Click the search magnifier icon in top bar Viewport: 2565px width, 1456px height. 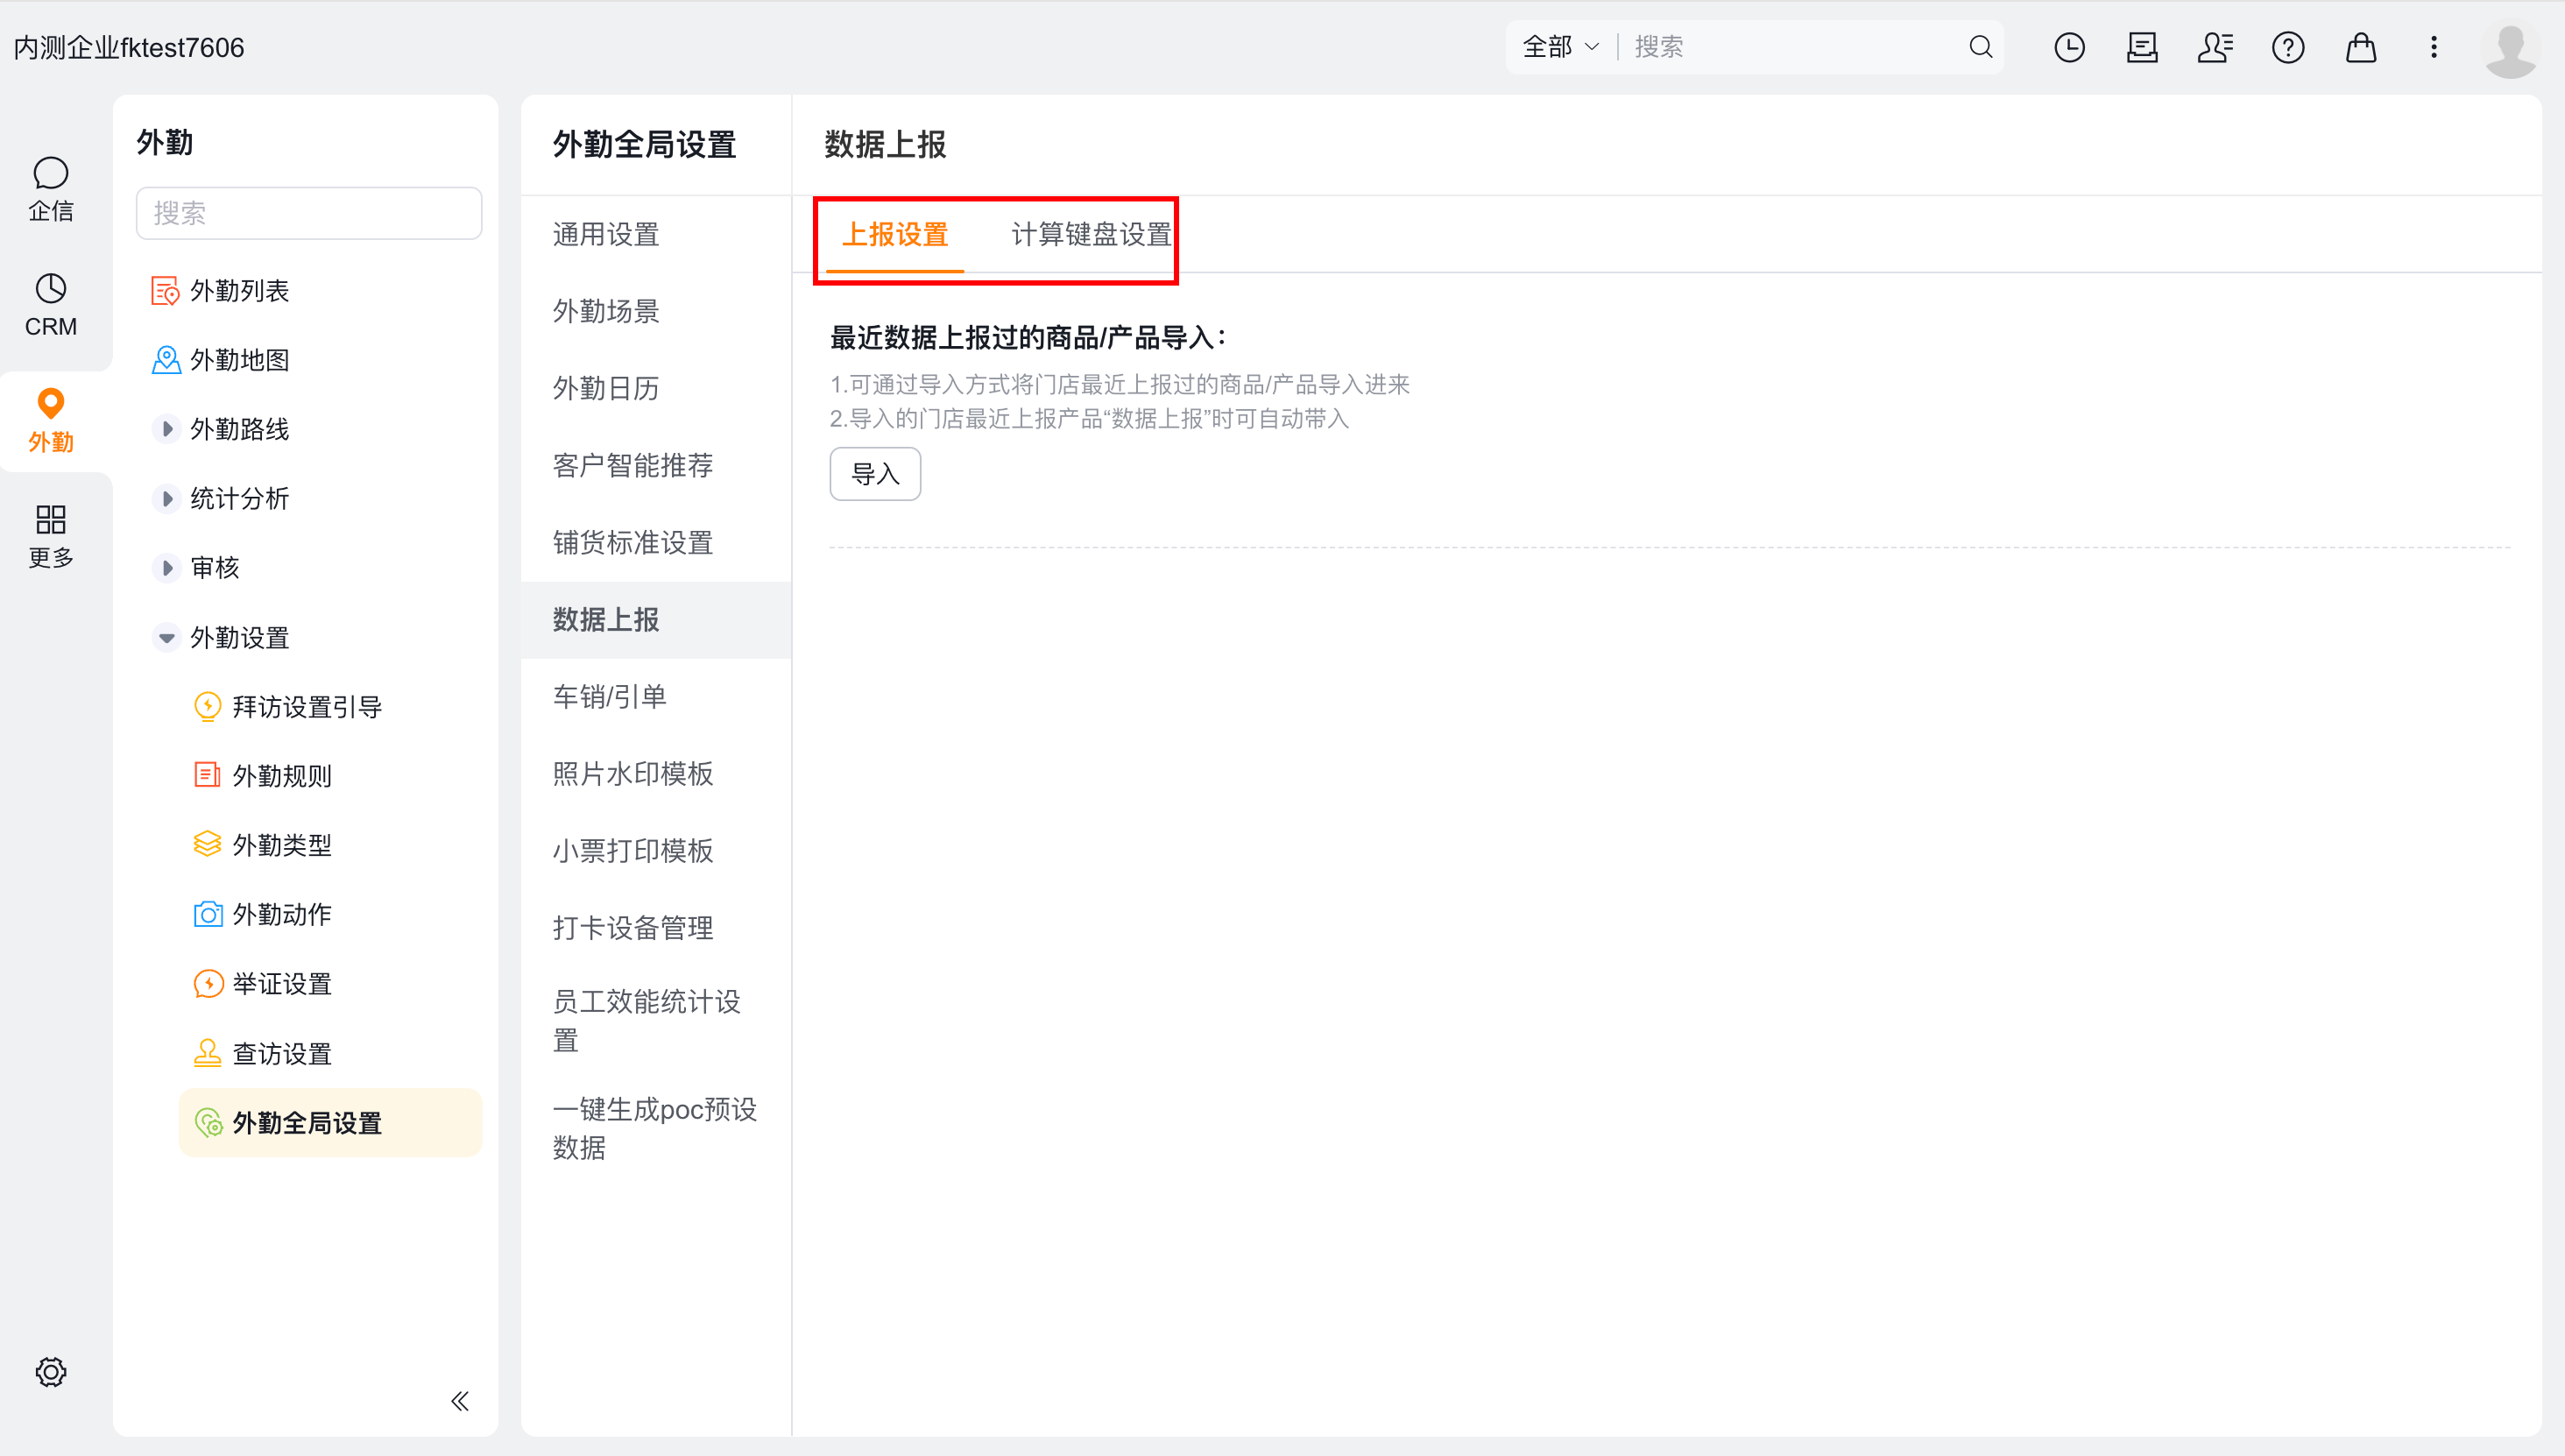pyautogui.click(x=1980, y=47)
